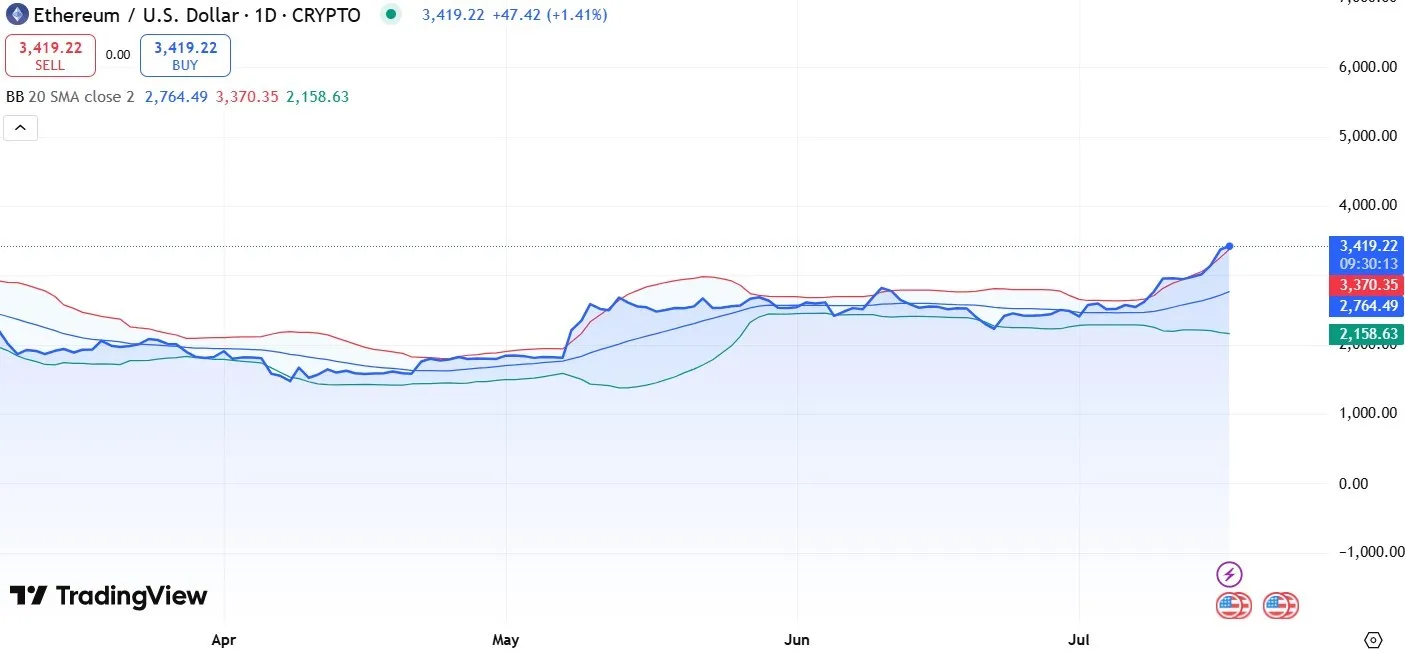Click the green market status dot

[x=390, y=15]
